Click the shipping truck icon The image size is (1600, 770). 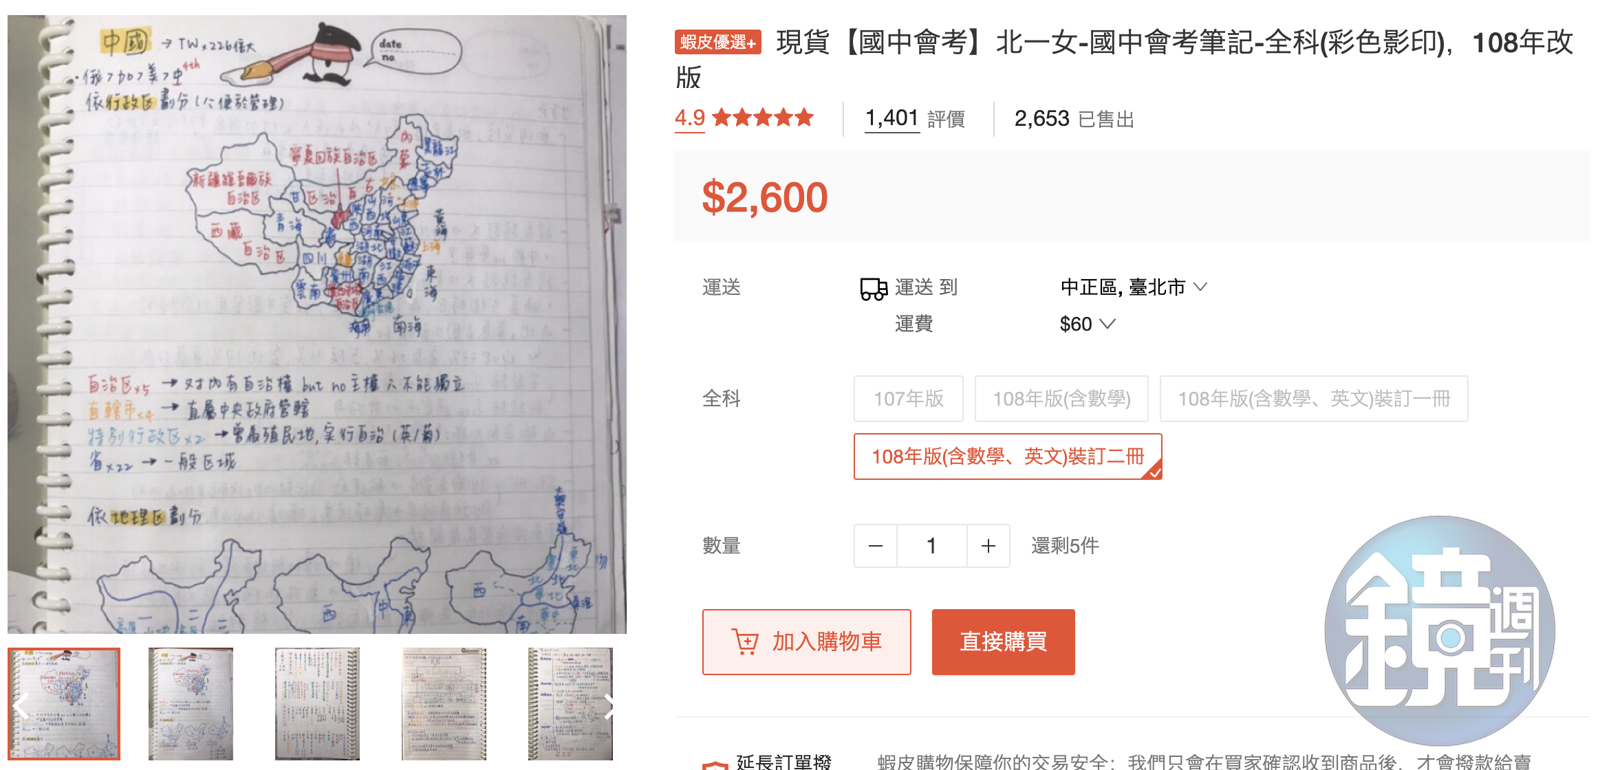[873, 288]
